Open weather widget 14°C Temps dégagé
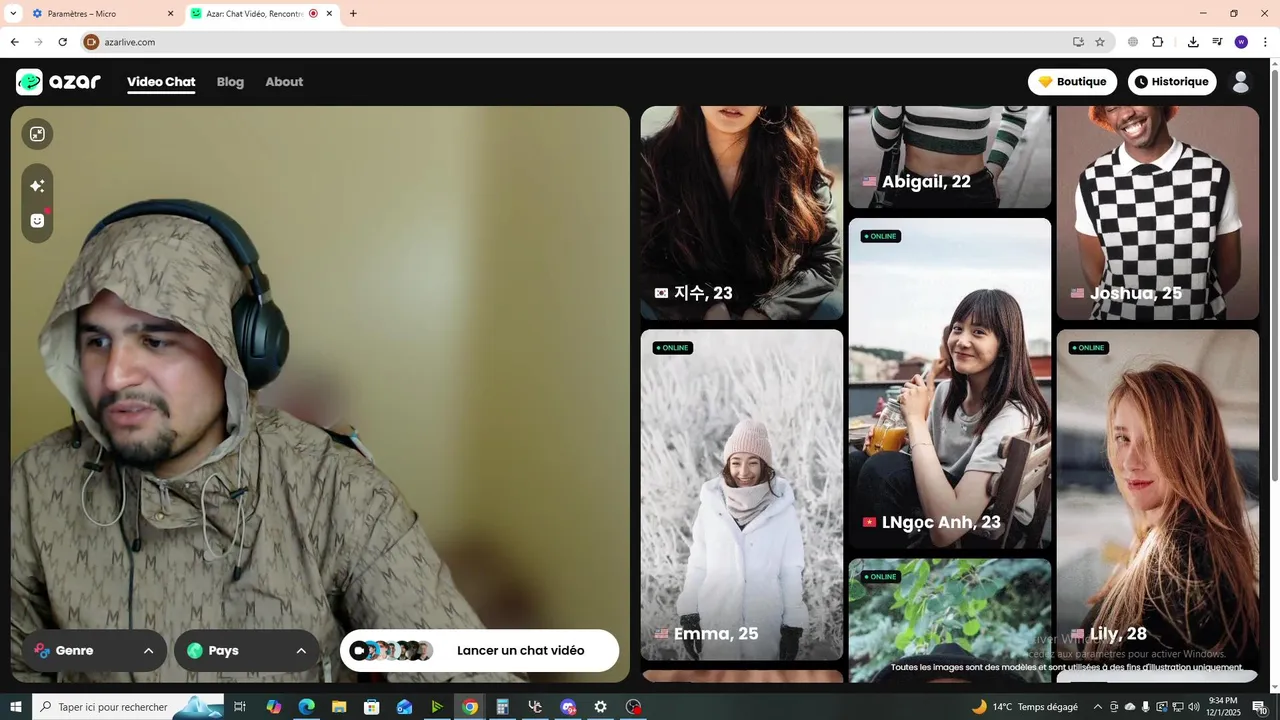 point(1024,707)
